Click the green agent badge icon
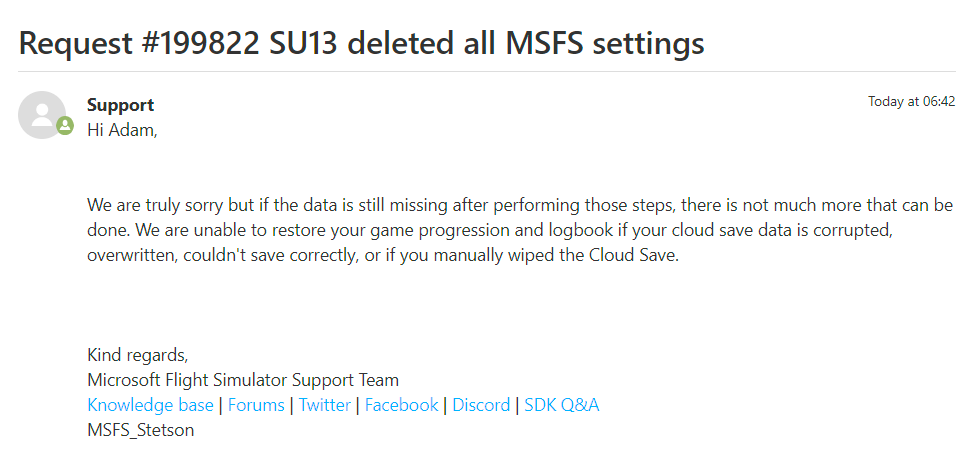The height and width of the screenshot is (466, 975). click(65, 126)
